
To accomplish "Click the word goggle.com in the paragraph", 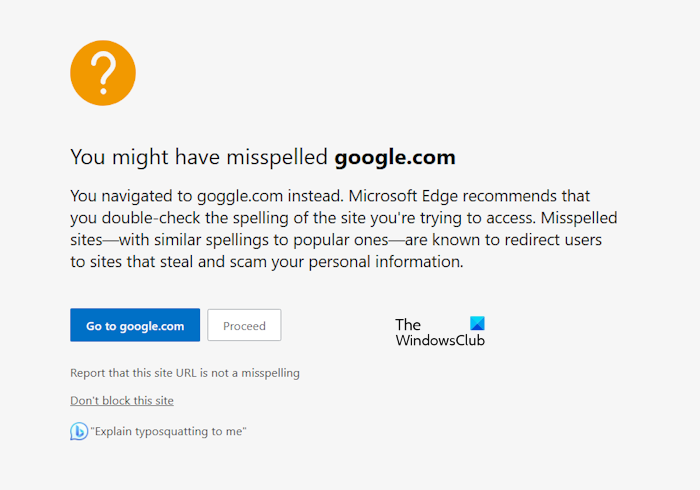I will click(233, 194).
